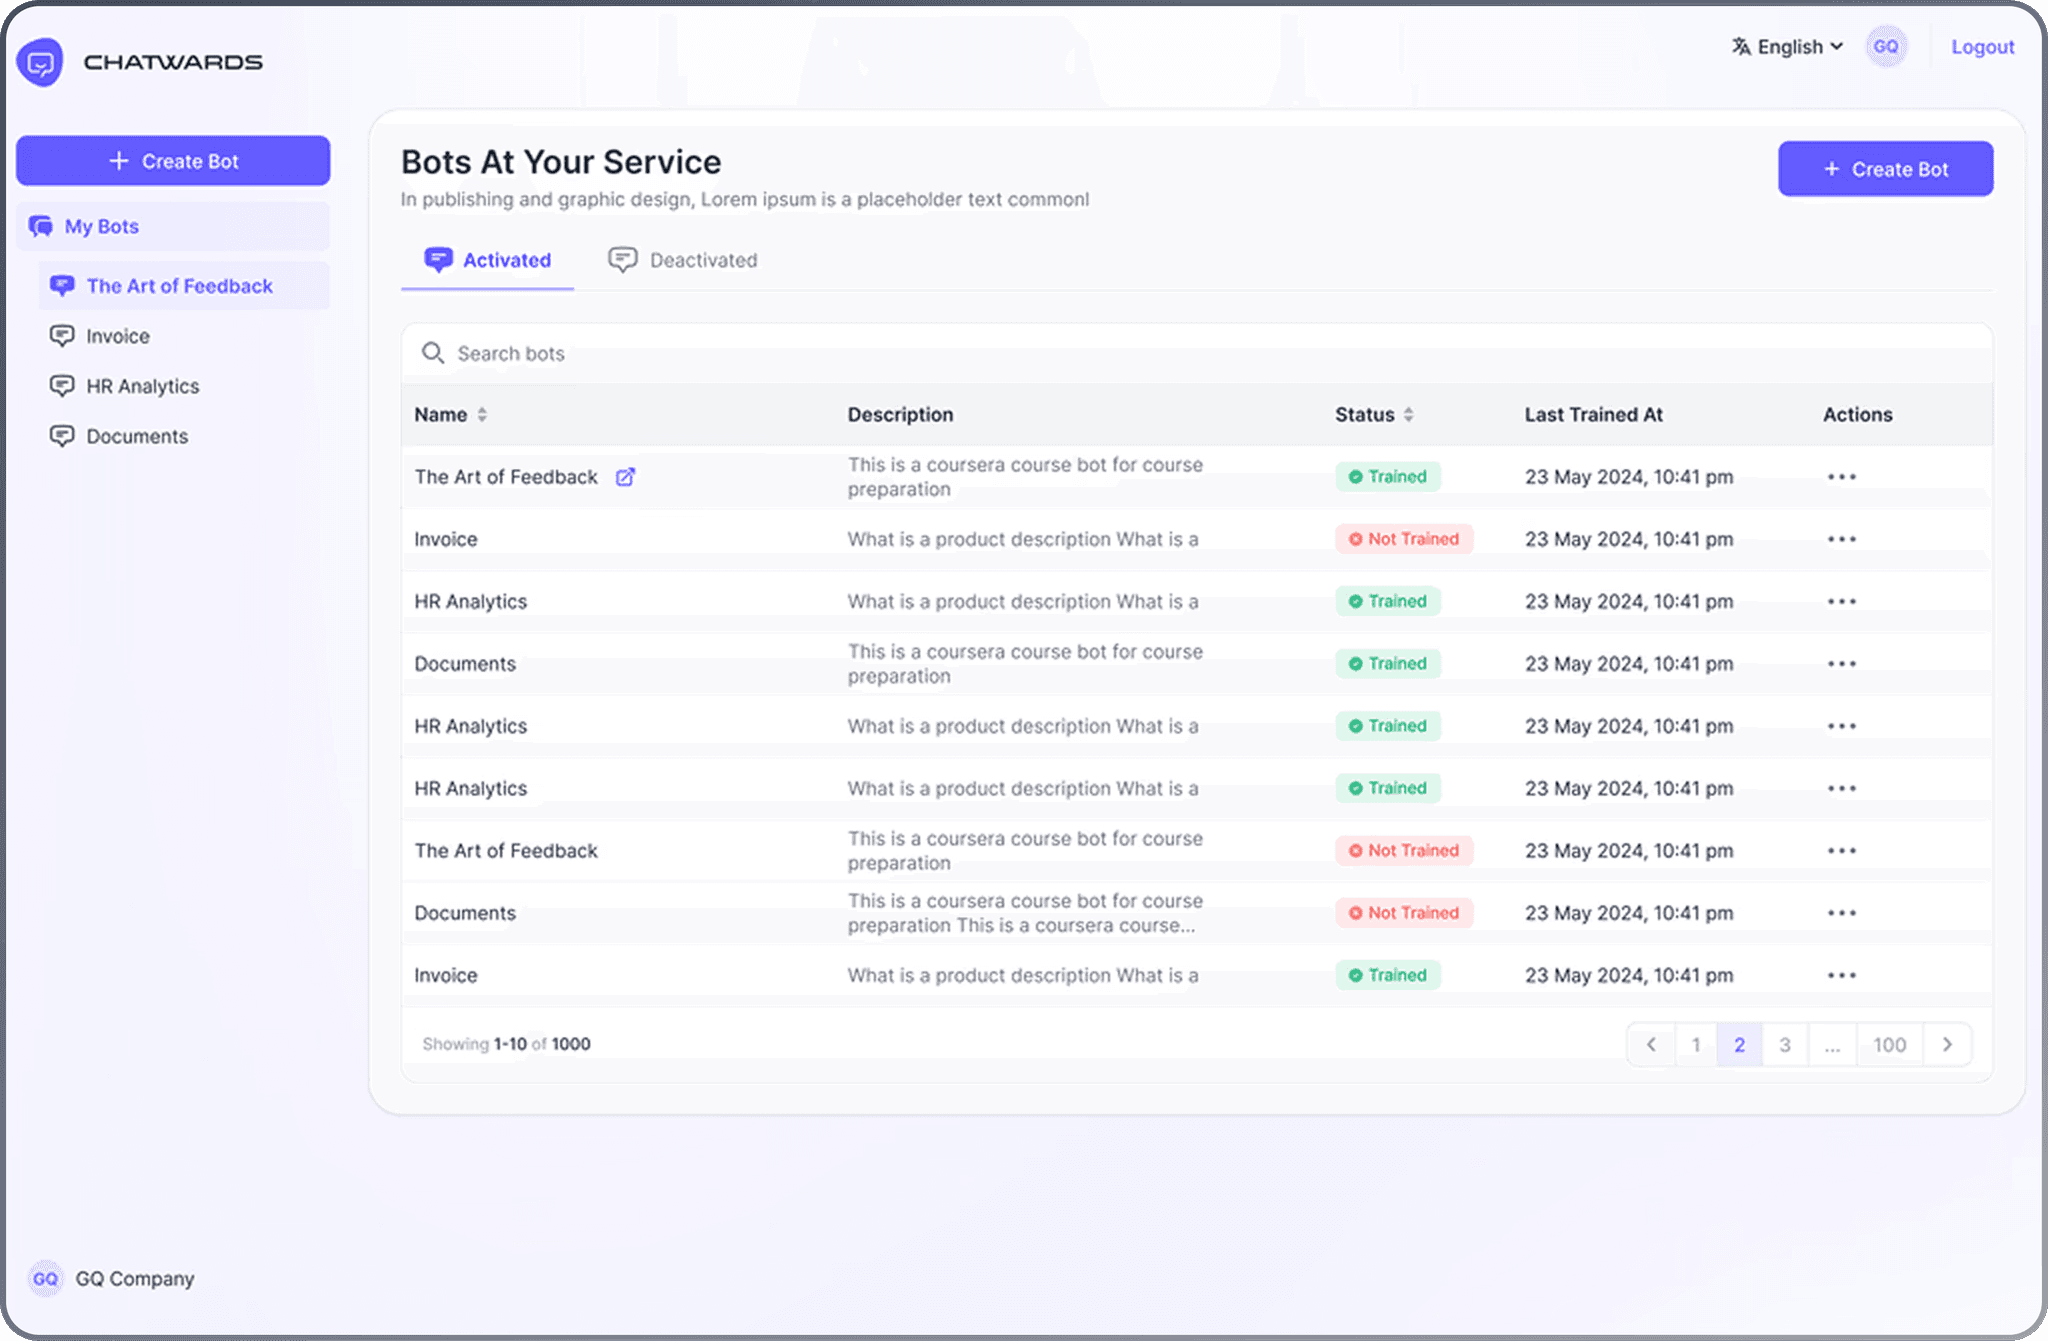Screen dimensions: 2048x1341
Task: Jump to page 100 in pagination
Action: (x=1889, y=1044)
